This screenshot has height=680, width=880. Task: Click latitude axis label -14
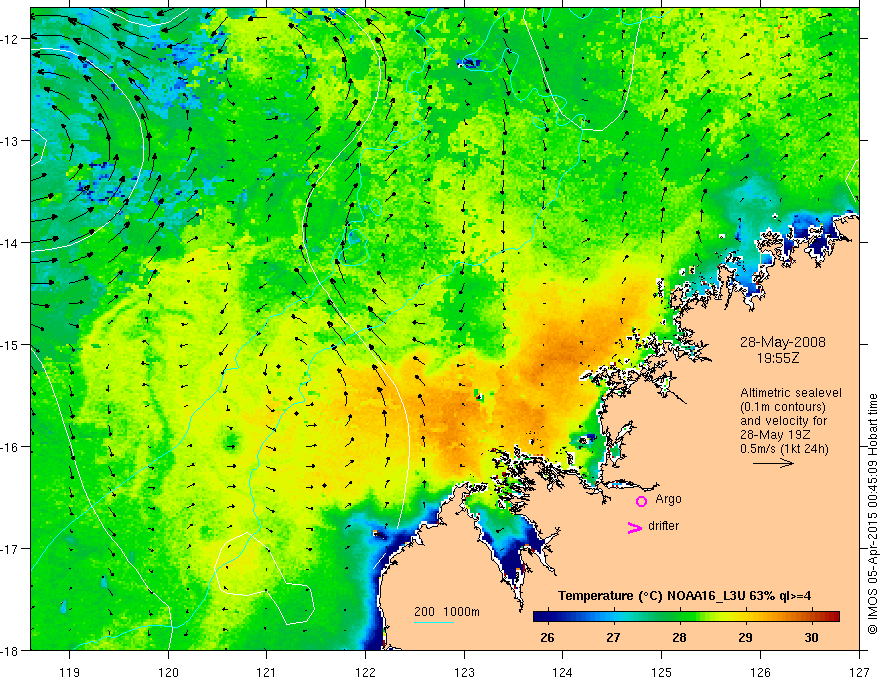(11, 243)
